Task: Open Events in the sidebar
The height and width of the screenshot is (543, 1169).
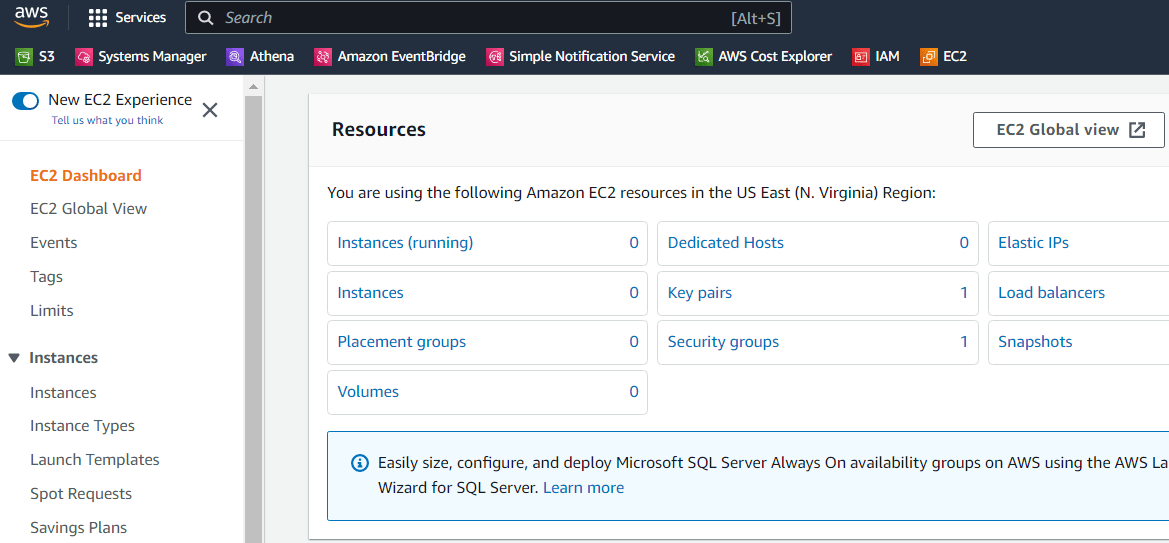Action: [x=54, y=243]
